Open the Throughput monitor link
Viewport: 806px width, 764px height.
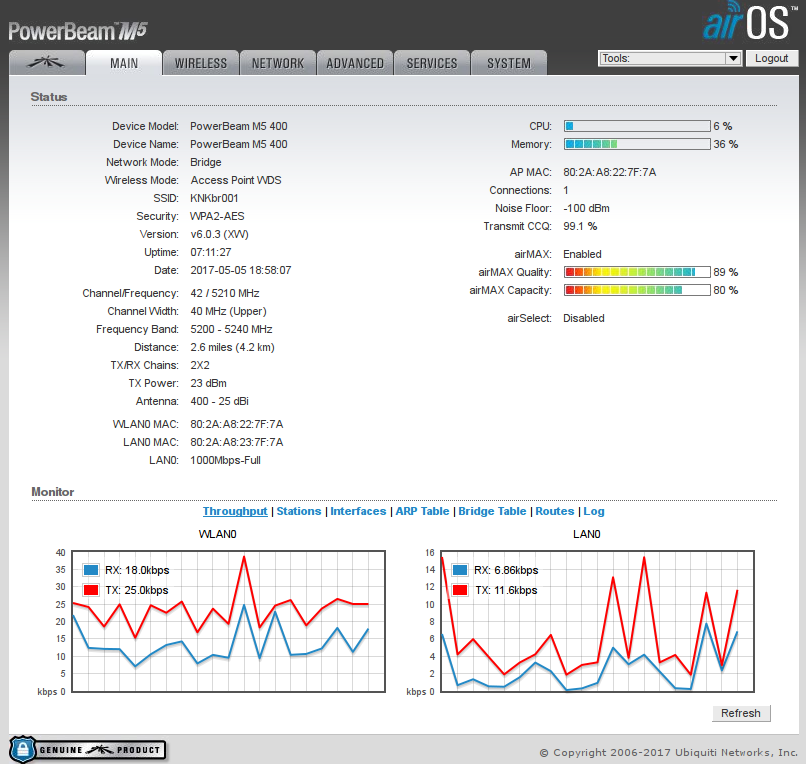click(x=235, y=511)
